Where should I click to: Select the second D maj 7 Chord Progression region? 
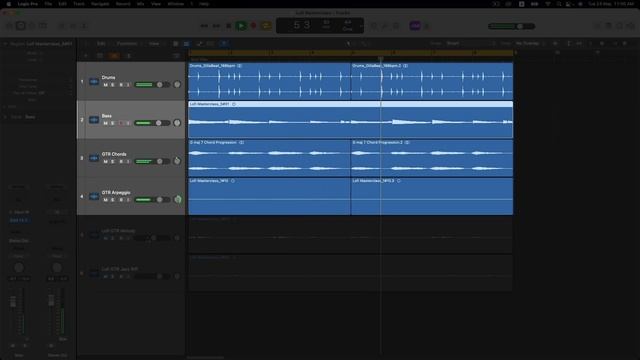(x=432, y=158)
